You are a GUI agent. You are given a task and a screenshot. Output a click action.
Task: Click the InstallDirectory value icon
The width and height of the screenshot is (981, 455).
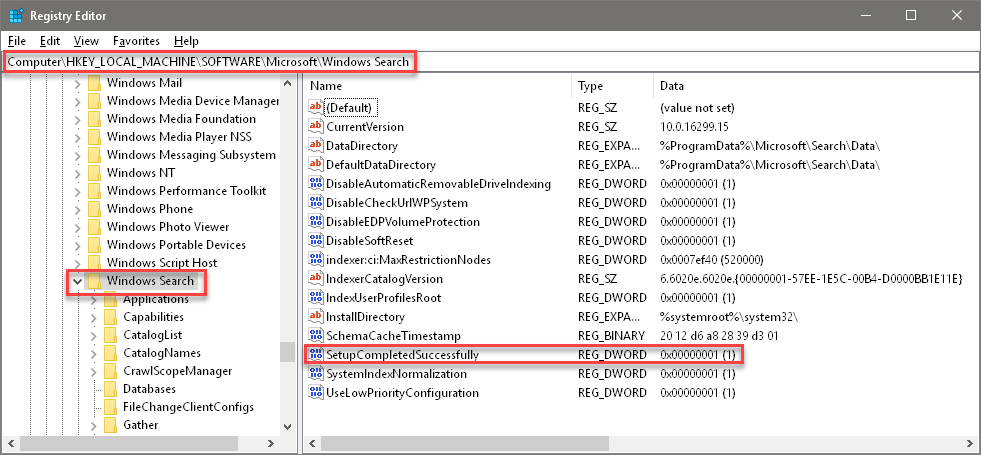coord(316,317)
